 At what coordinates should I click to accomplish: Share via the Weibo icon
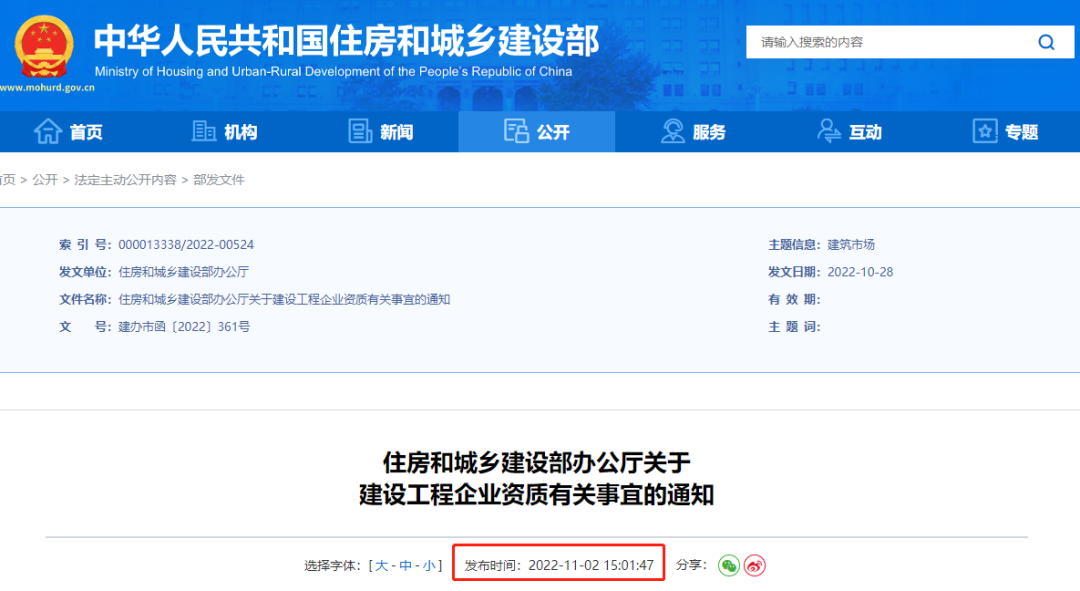(x=755, y=566)
